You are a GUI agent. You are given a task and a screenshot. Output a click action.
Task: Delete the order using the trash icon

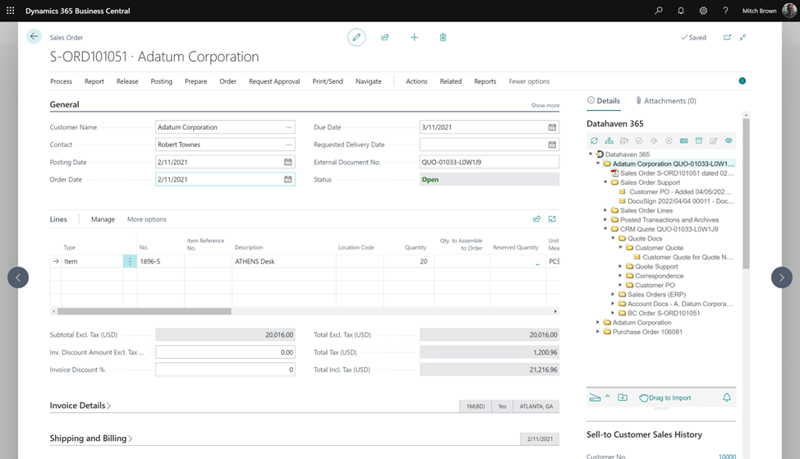(x=443, y=37)
